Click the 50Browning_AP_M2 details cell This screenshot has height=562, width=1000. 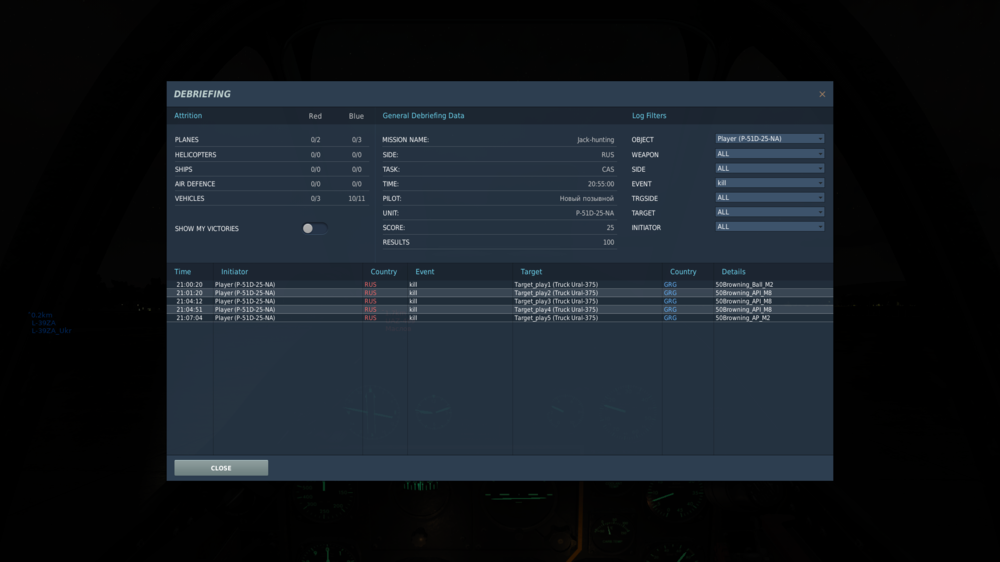coord(742,318)
